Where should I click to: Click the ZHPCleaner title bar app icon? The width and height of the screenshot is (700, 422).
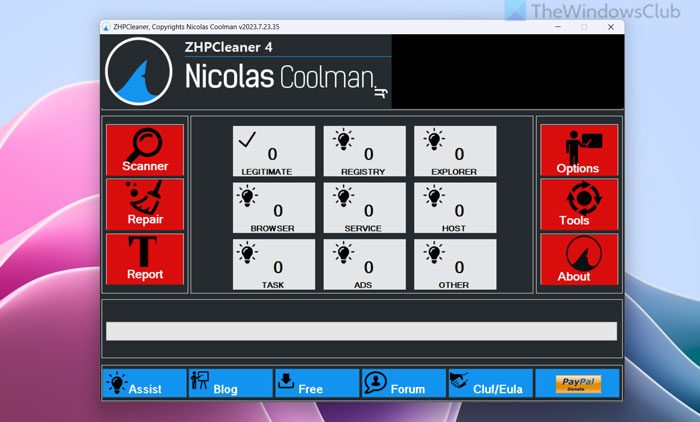[x=106, y=27]
